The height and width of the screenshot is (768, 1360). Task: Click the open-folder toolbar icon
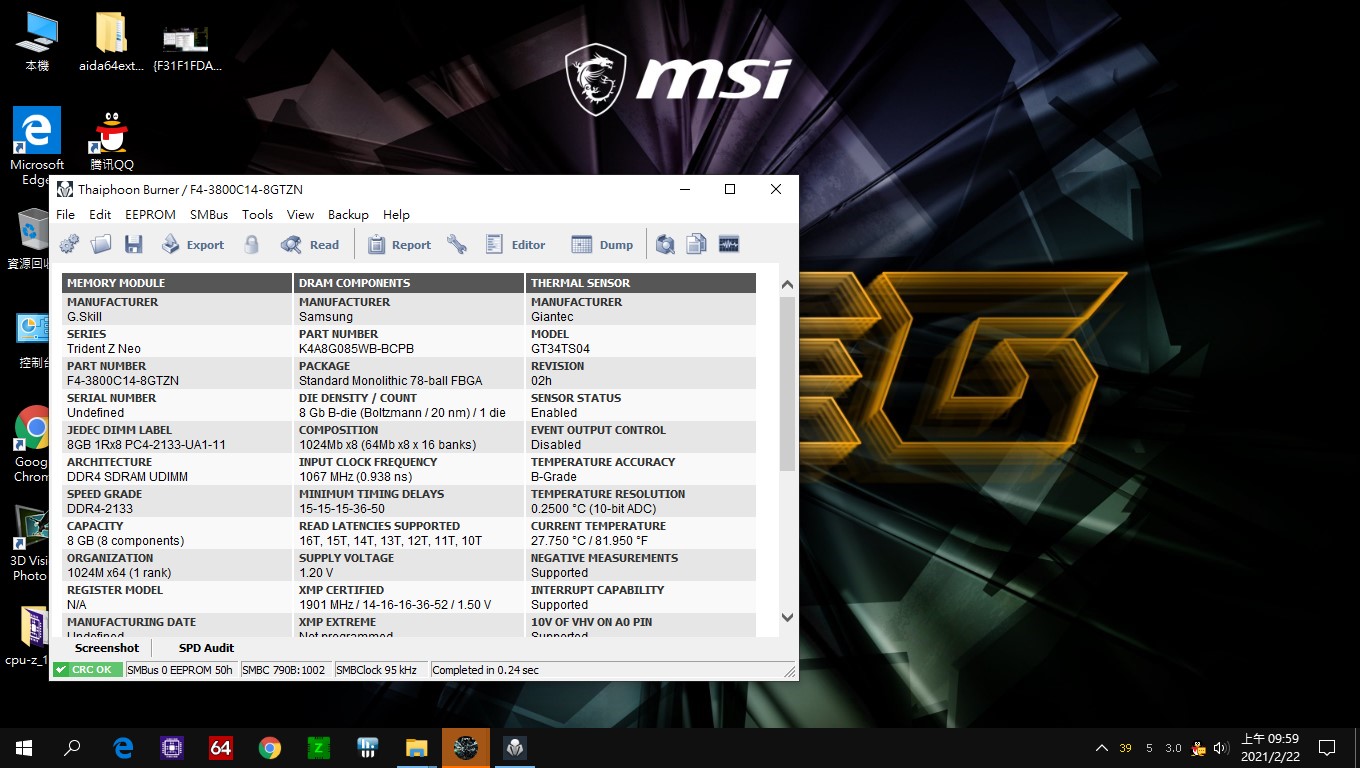tap(101, 244)
